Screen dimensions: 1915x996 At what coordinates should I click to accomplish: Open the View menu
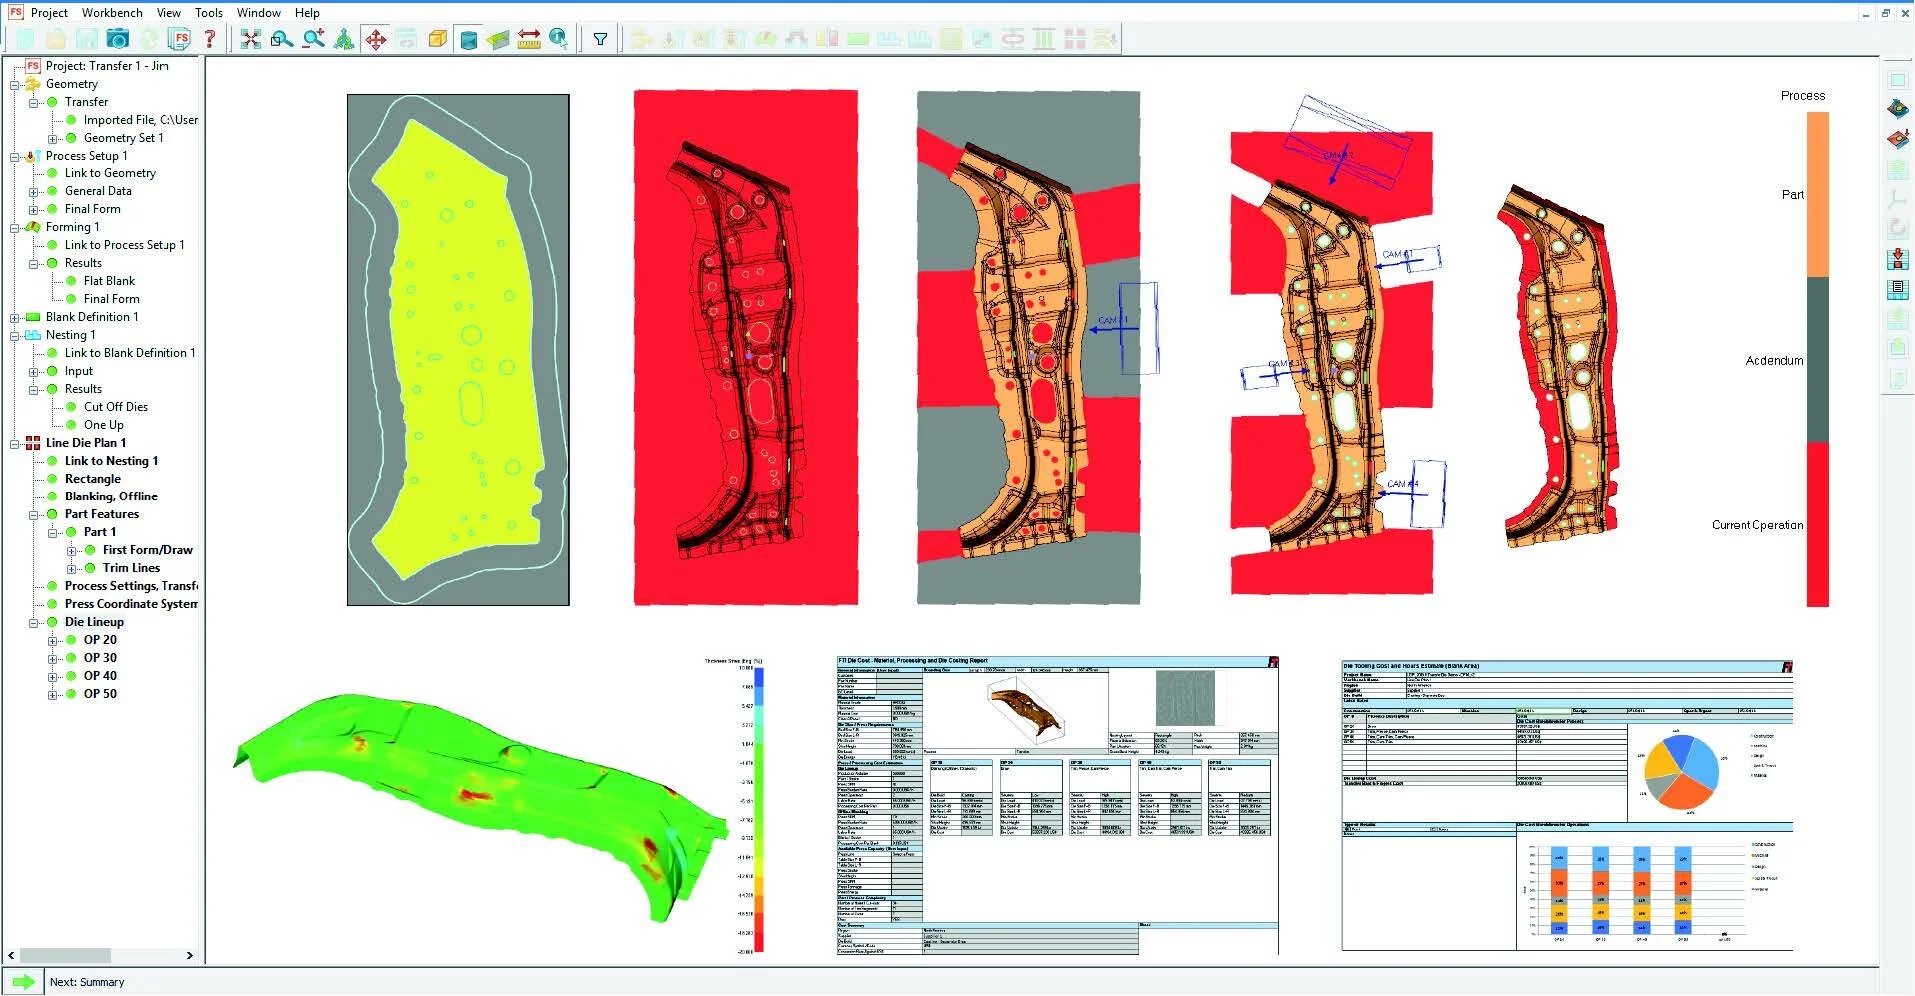tap(169, 13)
